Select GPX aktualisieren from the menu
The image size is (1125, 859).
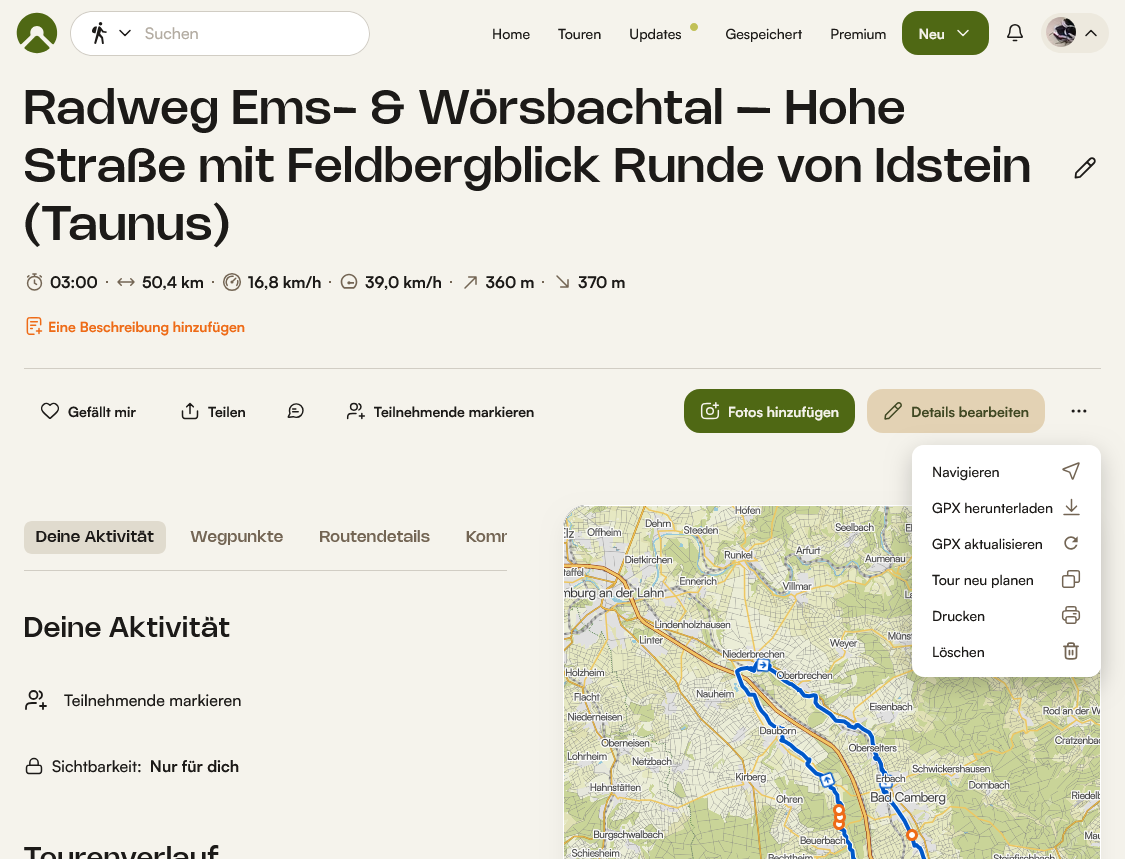click(1006, 543)
